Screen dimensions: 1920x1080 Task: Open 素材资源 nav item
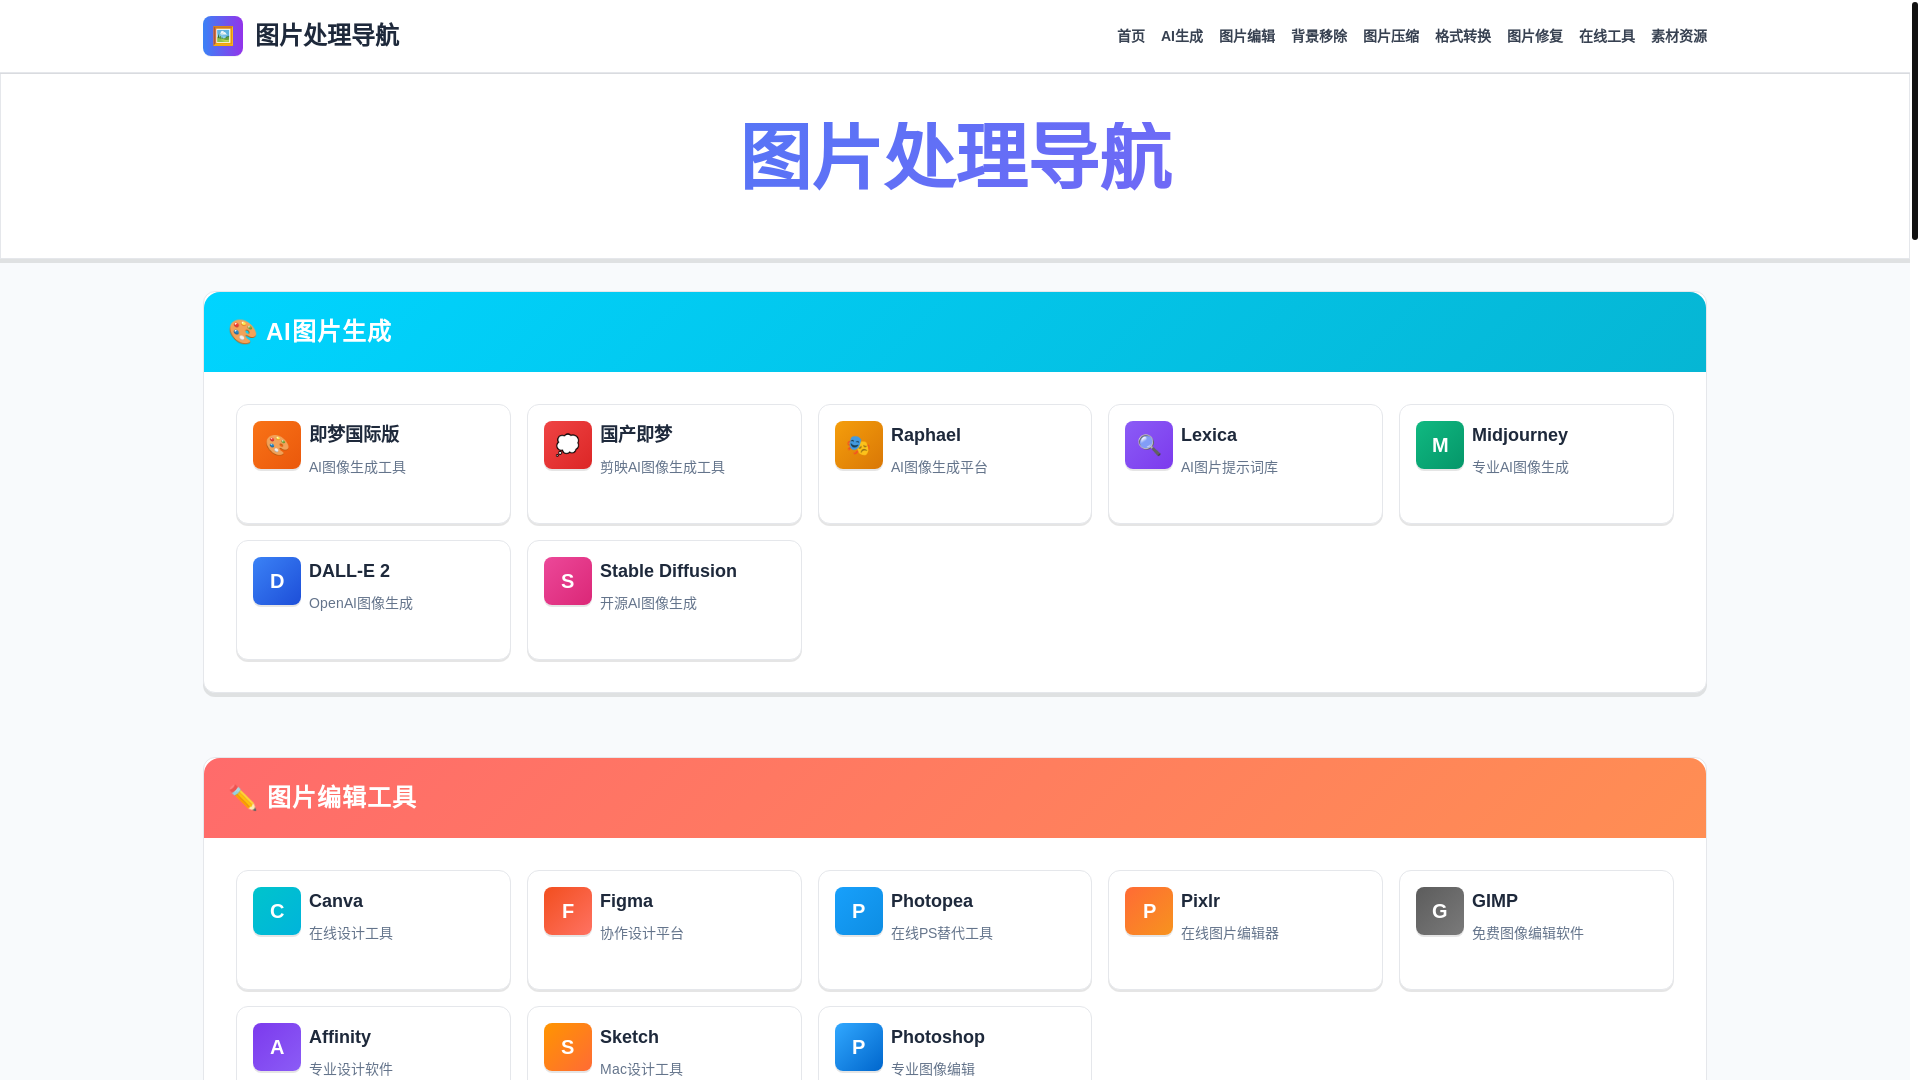point(1679,36)
